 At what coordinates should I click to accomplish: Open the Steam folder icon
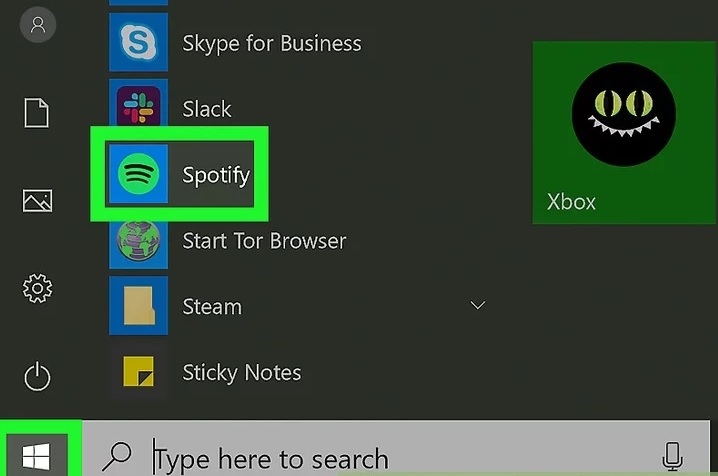point(138,306)
